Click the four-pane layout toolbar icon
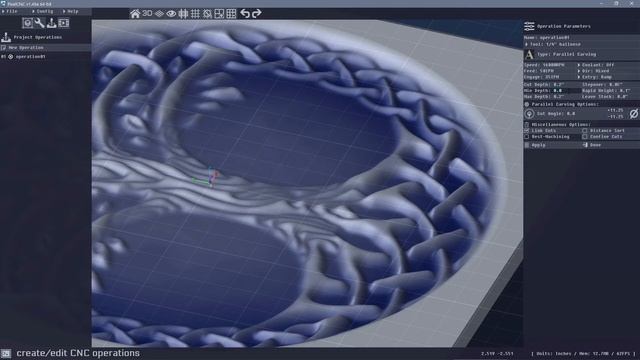The image size is (640, 360). coord(231,14)
